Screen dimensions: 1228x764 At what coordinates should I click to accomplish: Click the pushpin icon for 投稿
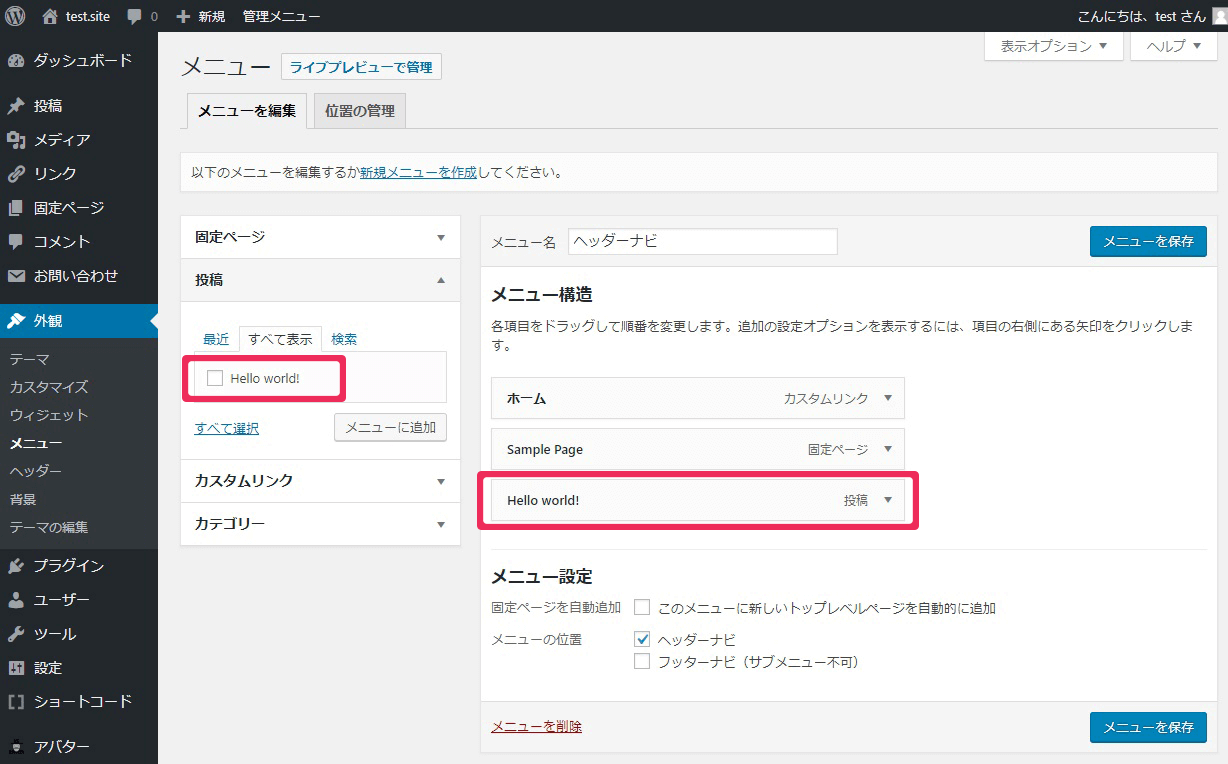coord(16,106)
